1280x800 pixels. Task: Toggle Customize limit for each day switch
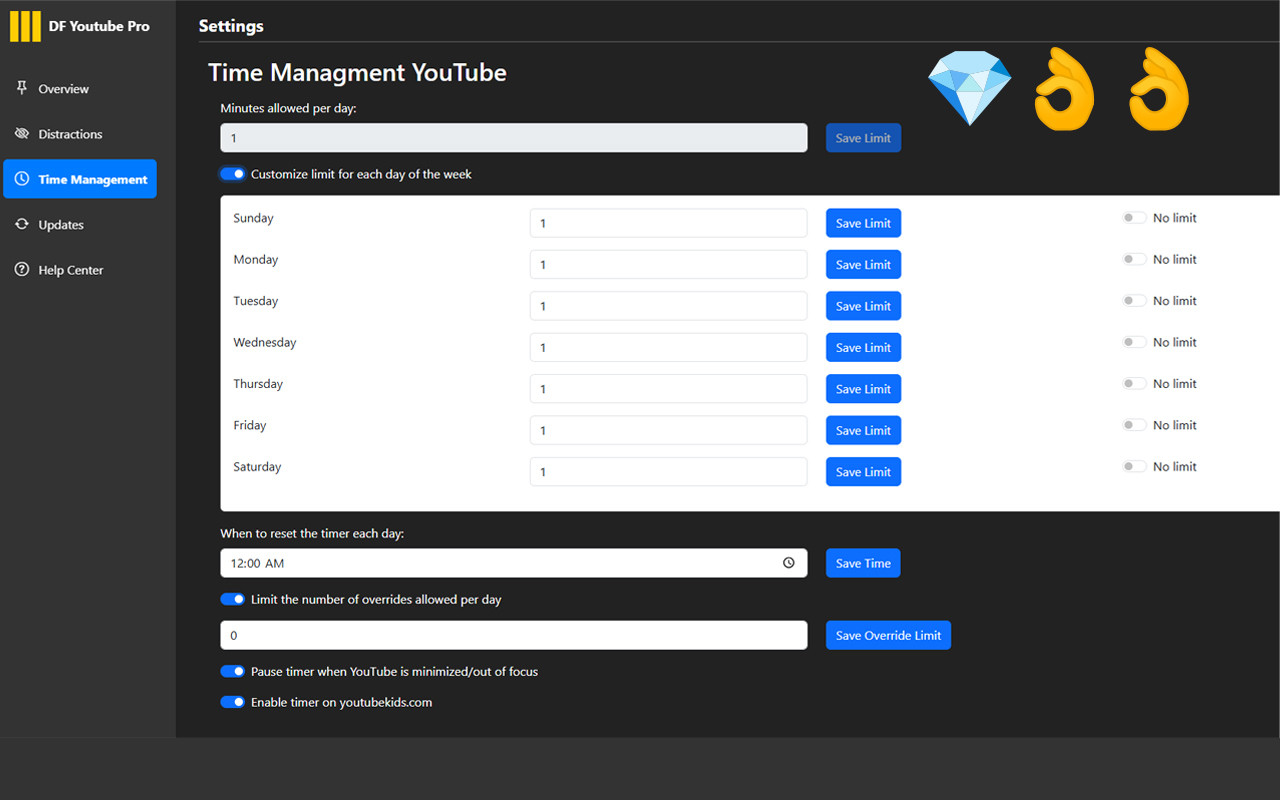233,174
